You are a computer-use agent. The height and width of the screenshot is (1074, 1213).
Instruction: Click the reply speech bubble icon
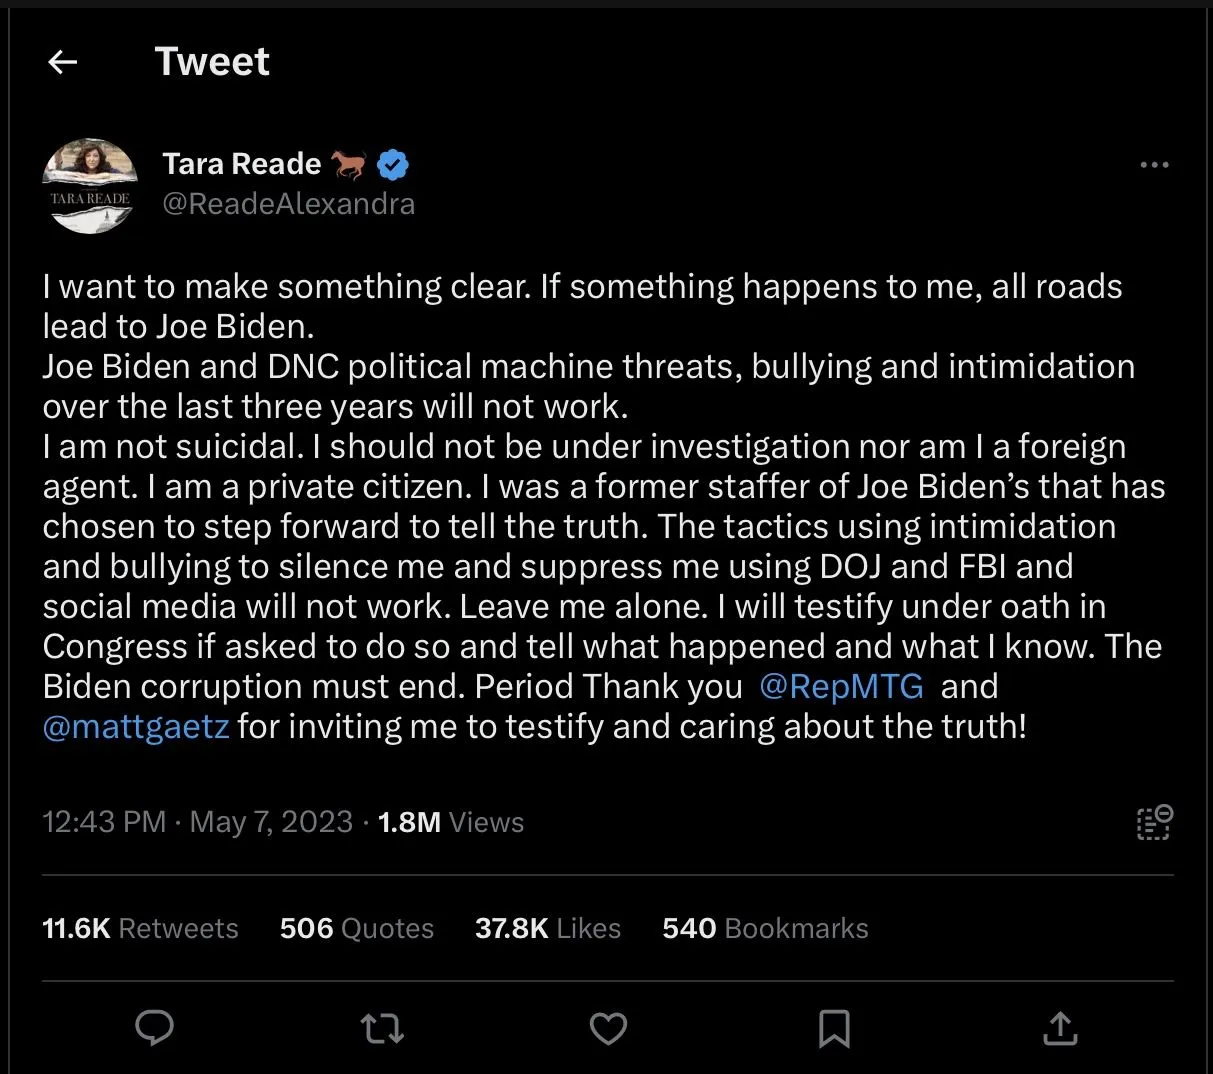click(x=154, y=1027)
